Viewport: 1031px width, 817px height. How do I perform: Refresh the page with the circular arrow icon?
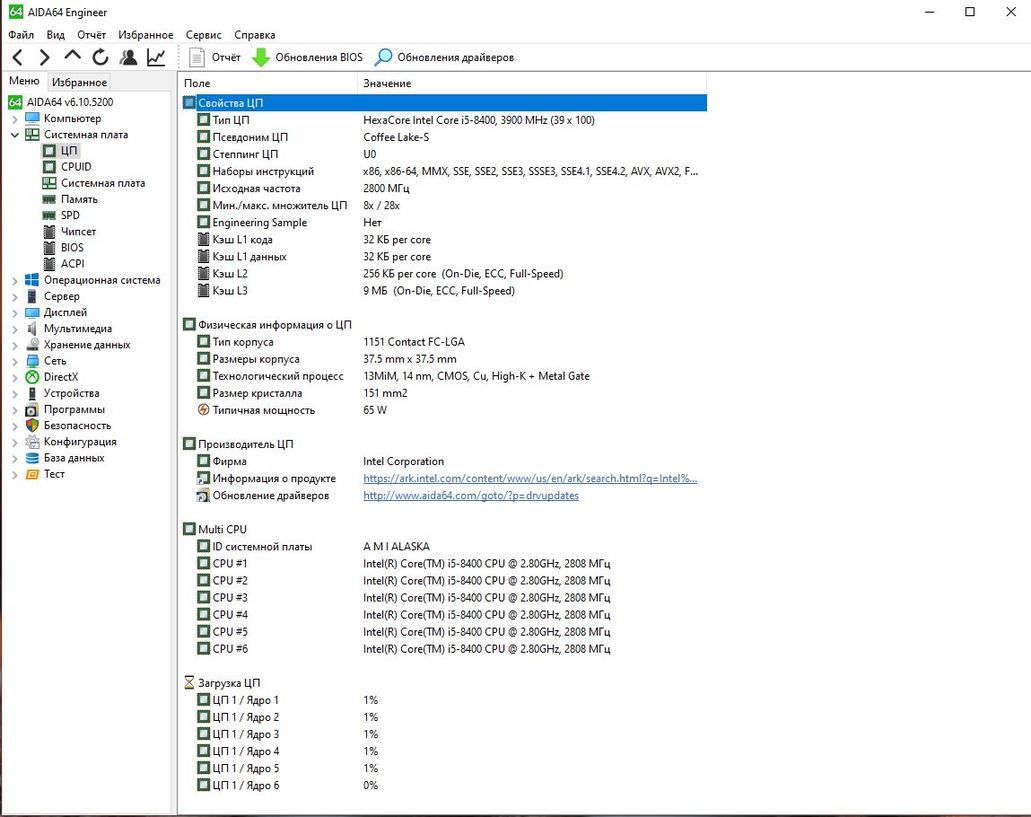coord(101,58)
